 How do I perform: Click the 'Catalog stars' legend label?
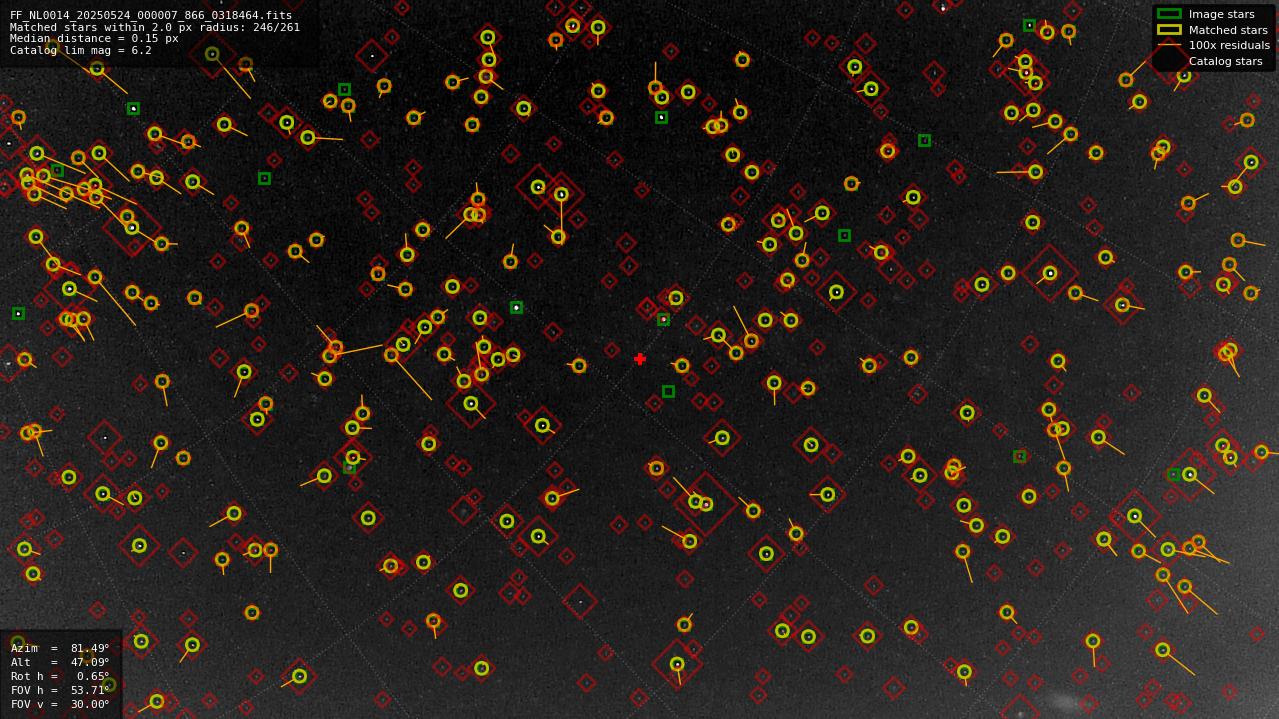pos(1225,61)
